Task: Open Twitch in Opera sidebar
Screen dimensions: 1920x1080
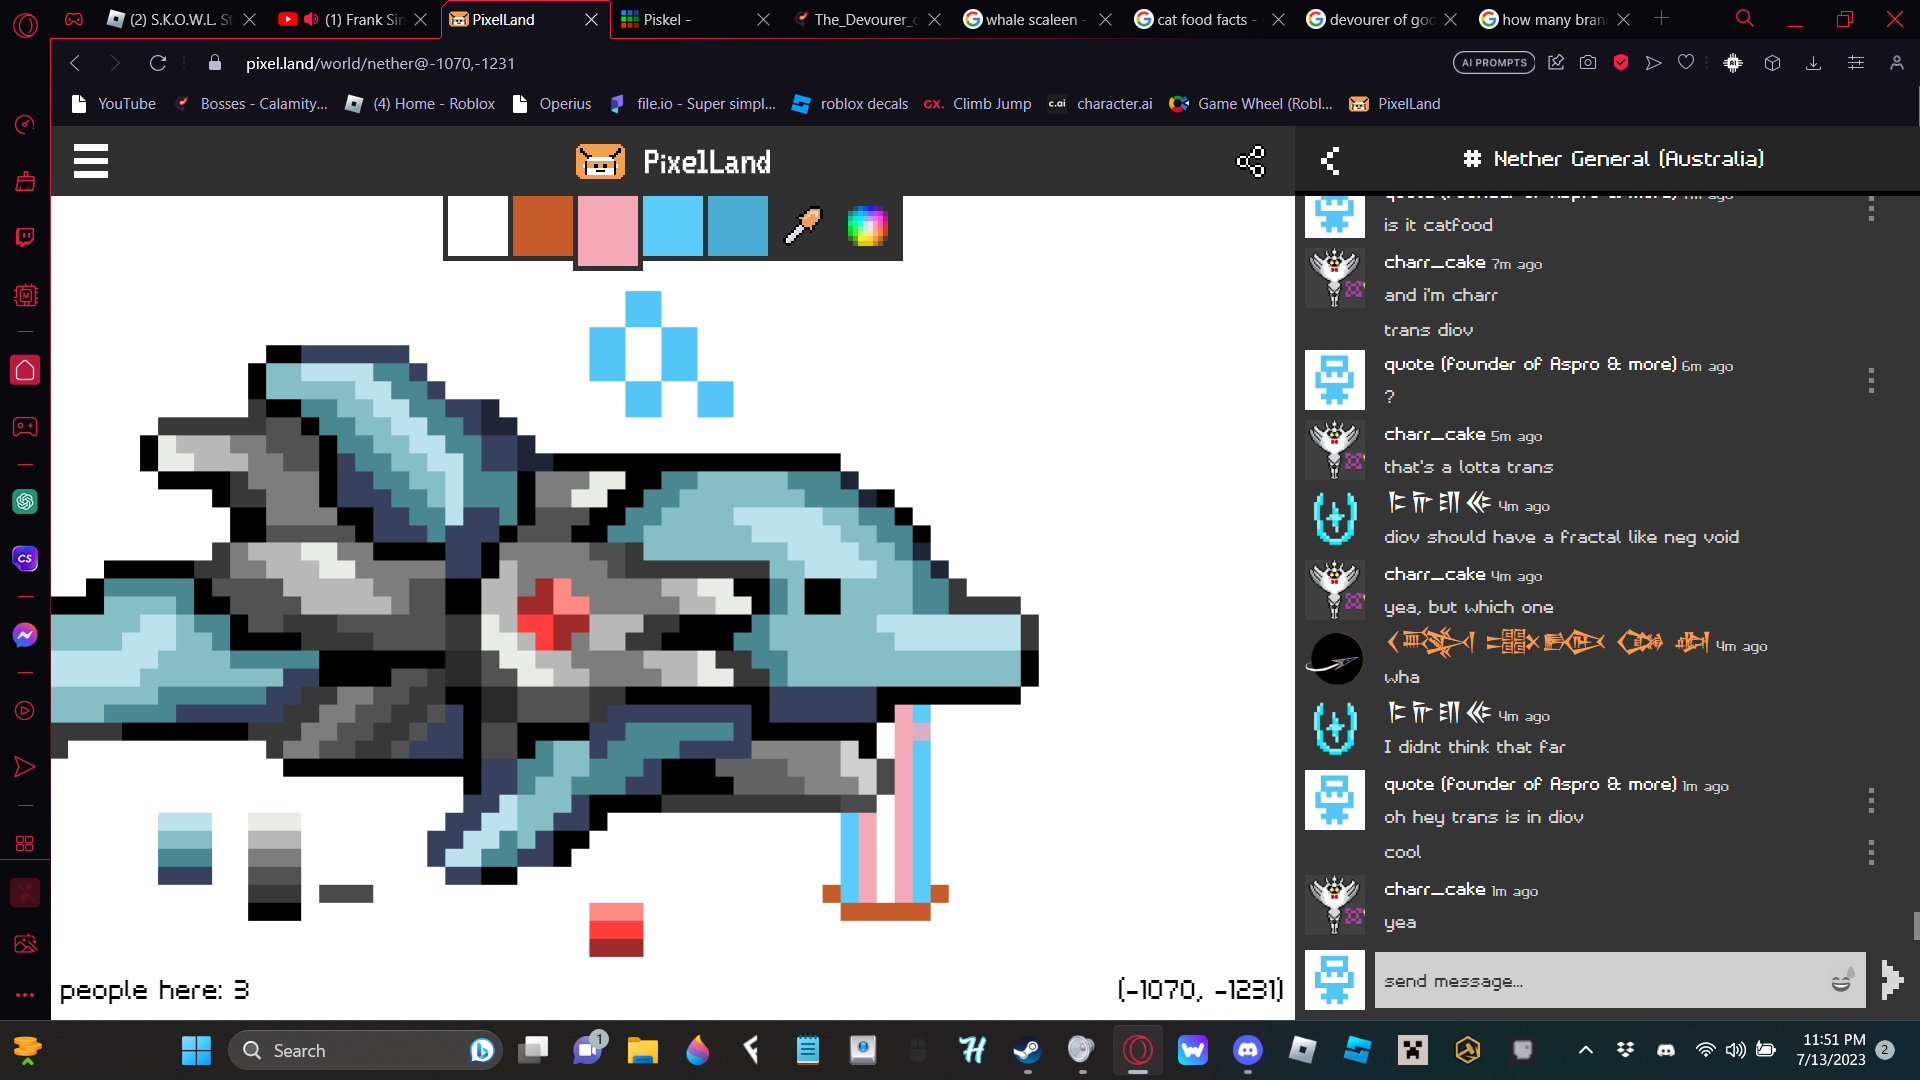Action: (x=25, y=237)
